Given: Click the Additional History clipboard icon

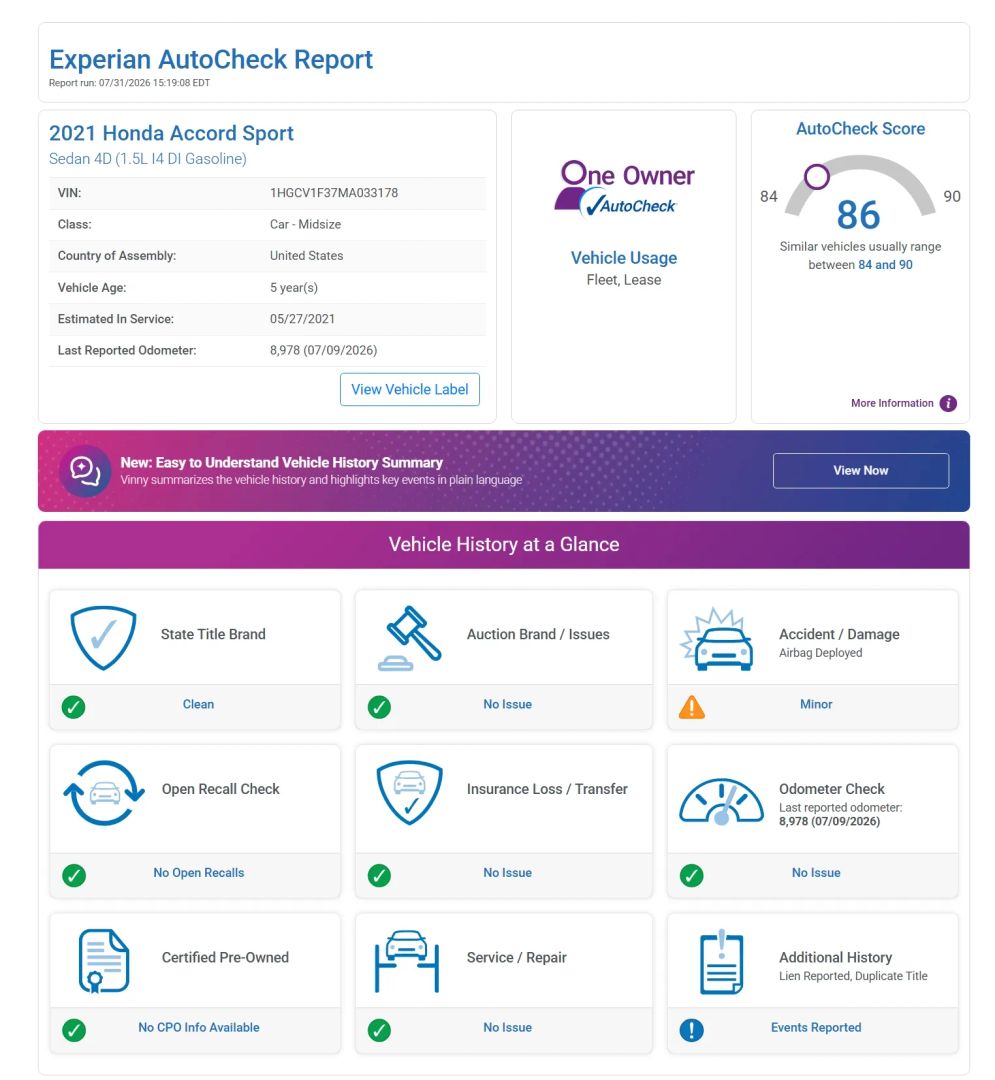Looking at the screenshot, I should click(x=722, y=962).
